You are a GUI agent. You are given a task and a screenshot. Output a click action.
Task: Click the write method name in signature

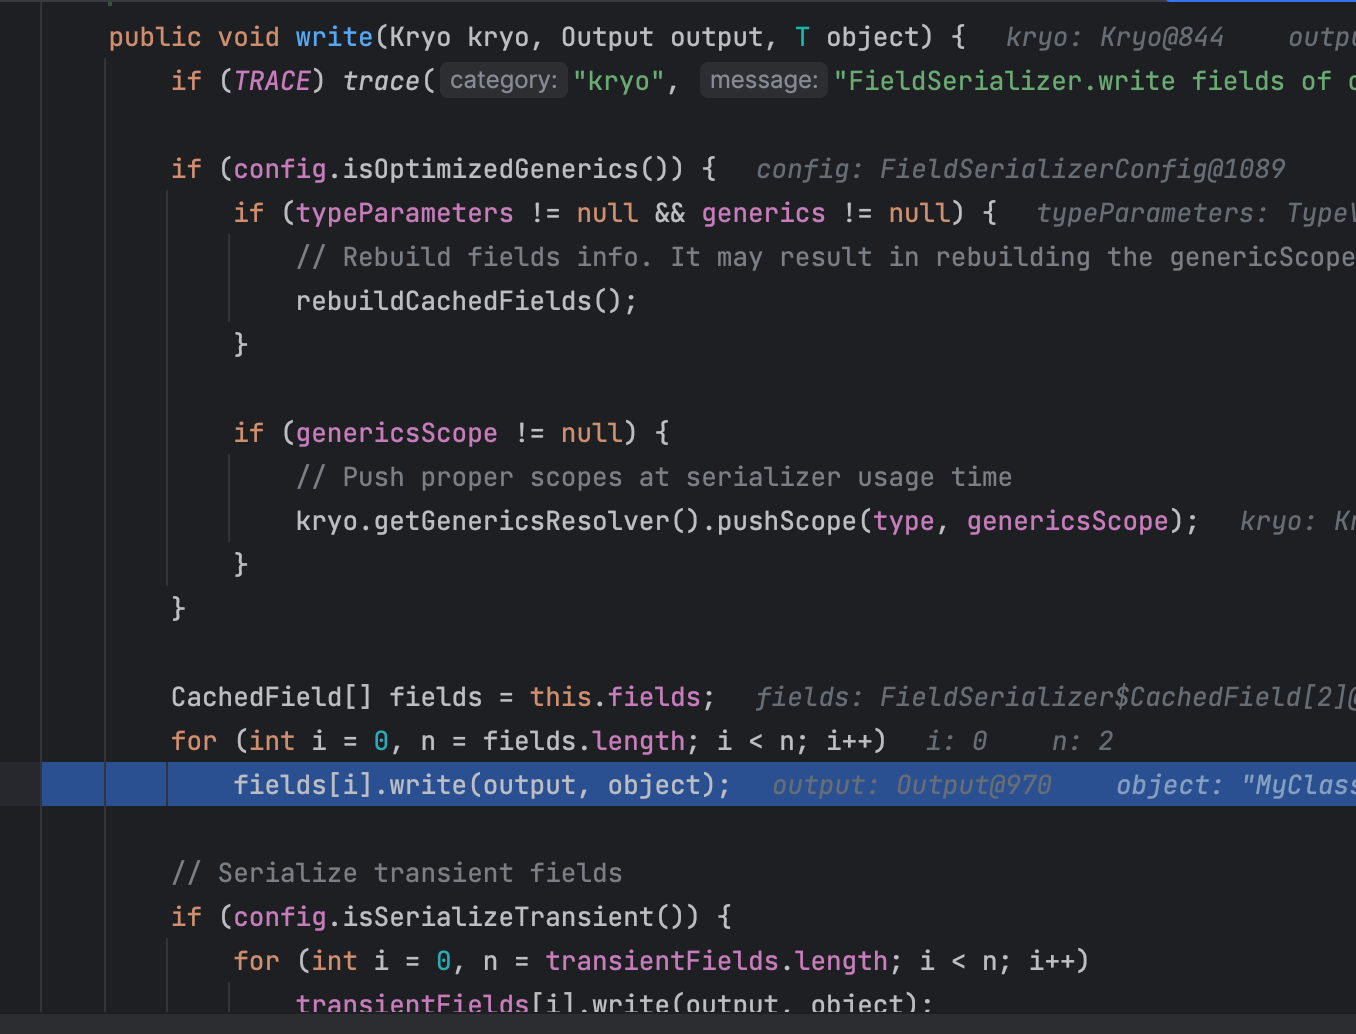click(333, 37)
